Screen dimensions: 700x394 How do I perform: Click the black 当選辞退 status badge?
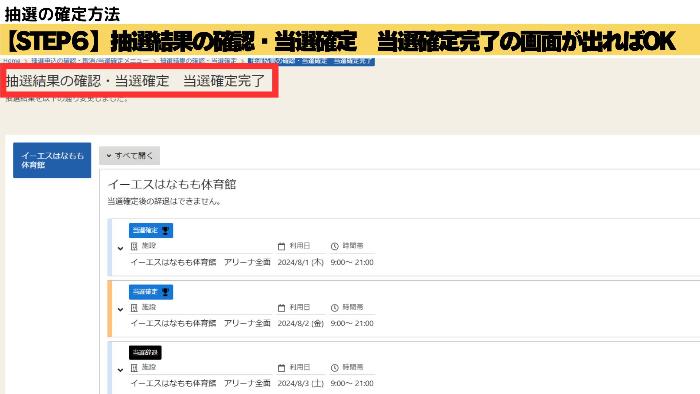coord(145,353)
